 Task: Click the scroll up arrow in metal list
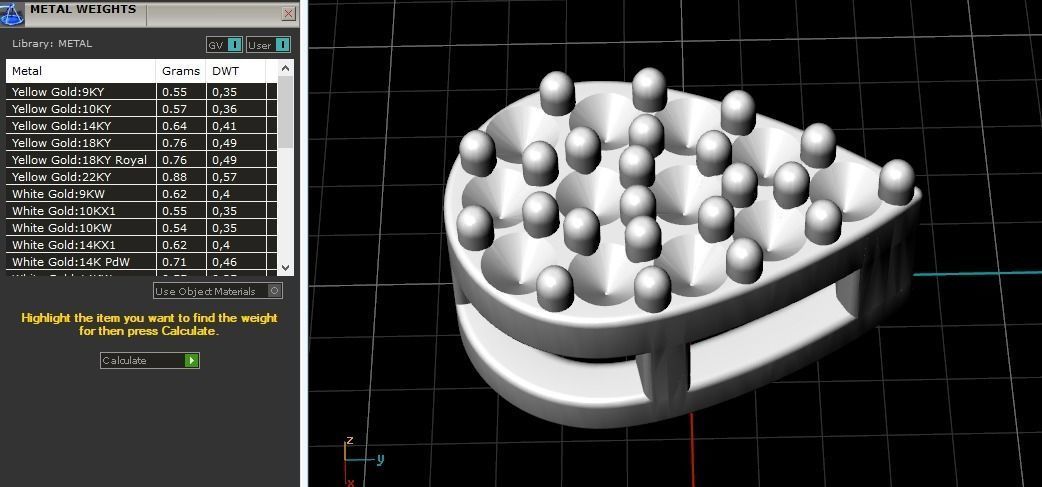click(286, 68)
